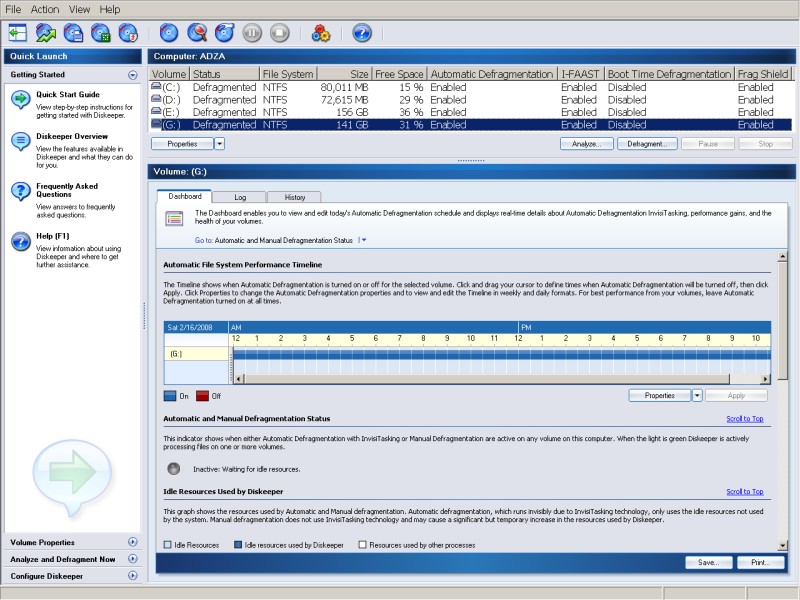800x600 pixels.
Task: Click the drive icon for volume (D:)
Action: pyautogui.click(x=156, y=99)
